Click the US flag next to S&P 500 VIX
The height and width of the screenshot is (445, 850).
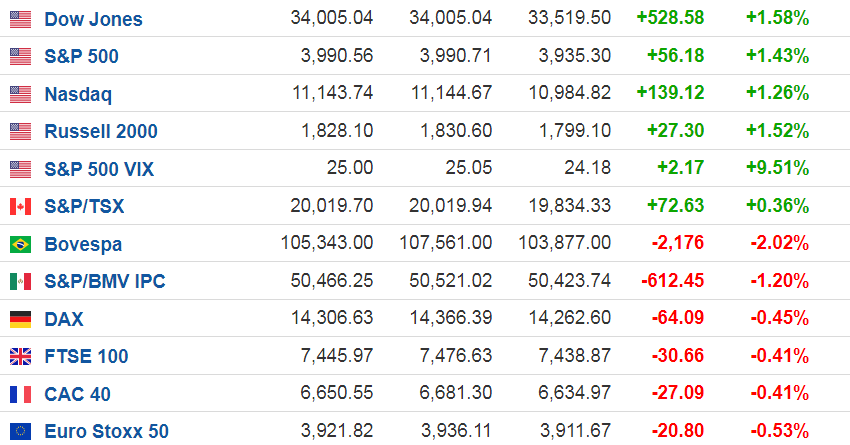tap(20, 170)
